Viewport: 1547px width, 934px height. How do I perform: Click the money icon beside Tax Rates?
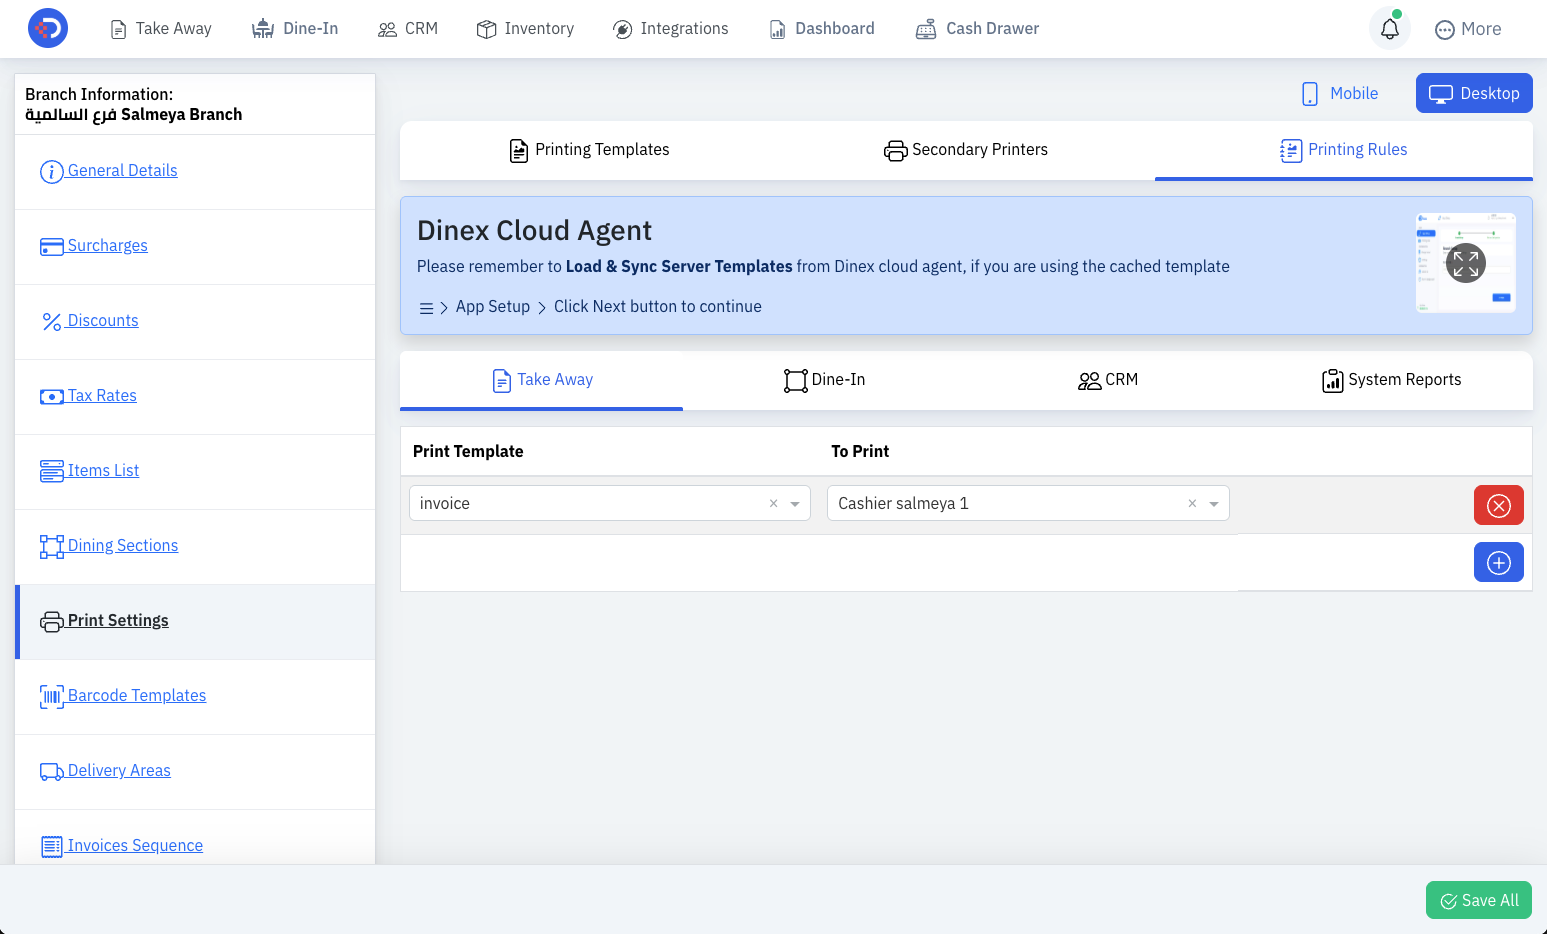pyautogui.click(x=51, y=397)
